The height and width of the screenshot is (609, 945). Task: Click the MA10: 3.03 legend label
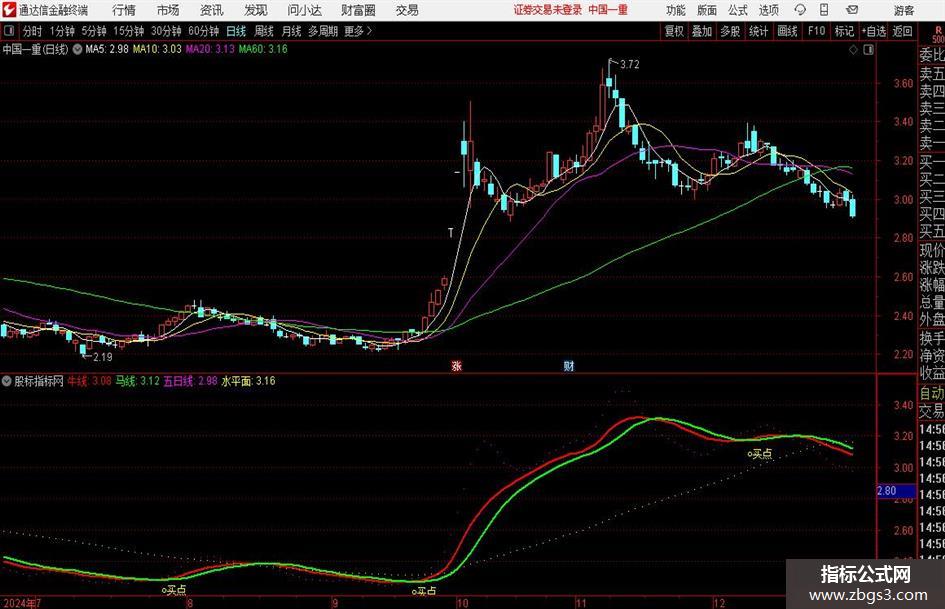[x=157, y=49]
